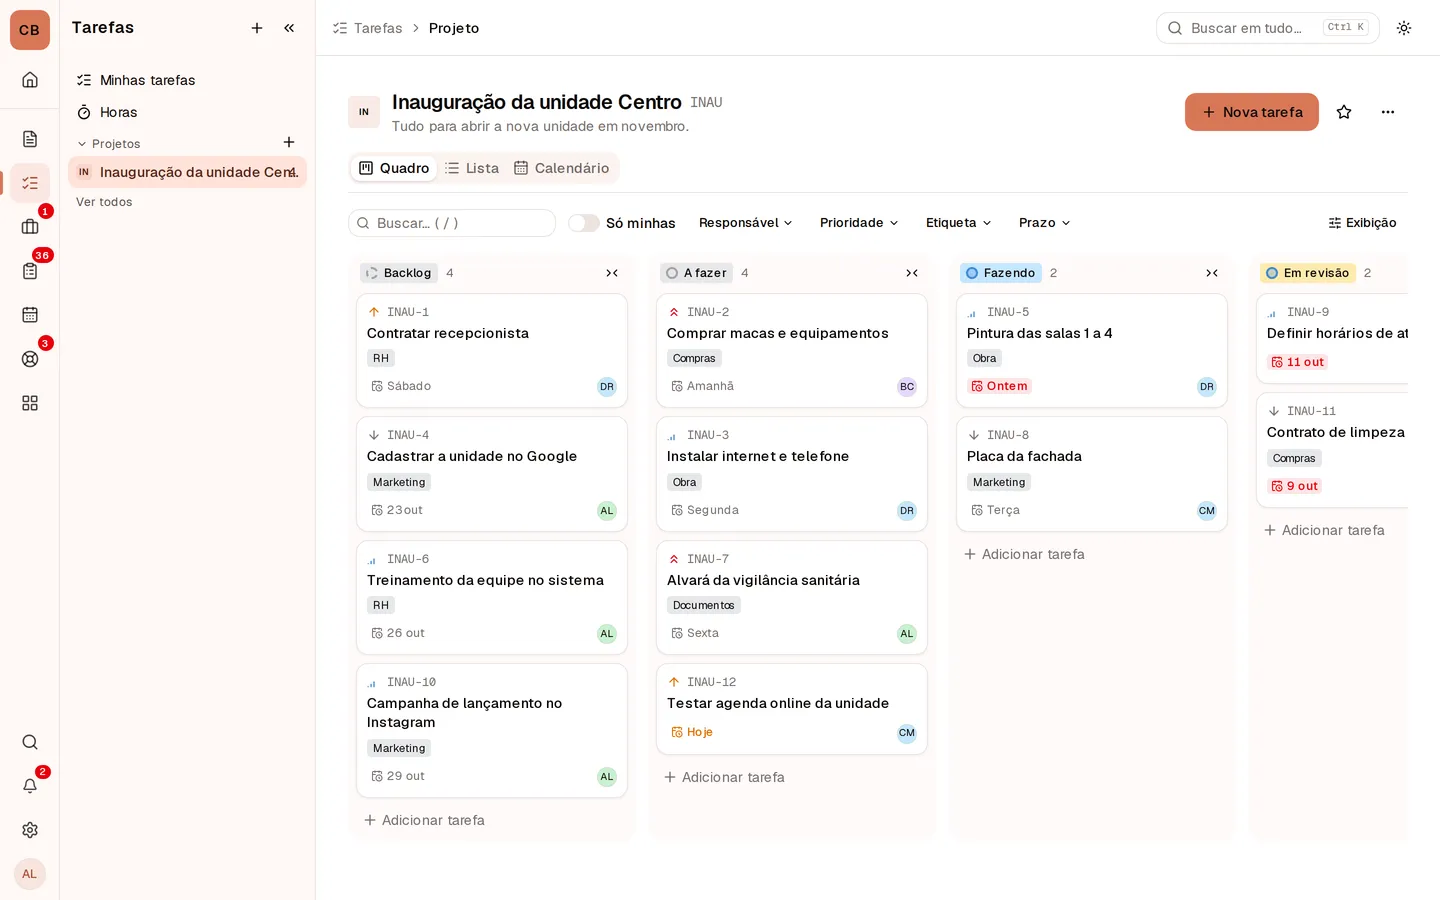
Task: Collapse the Tarefas sidebar panel
Action: (x=289, y=28)
